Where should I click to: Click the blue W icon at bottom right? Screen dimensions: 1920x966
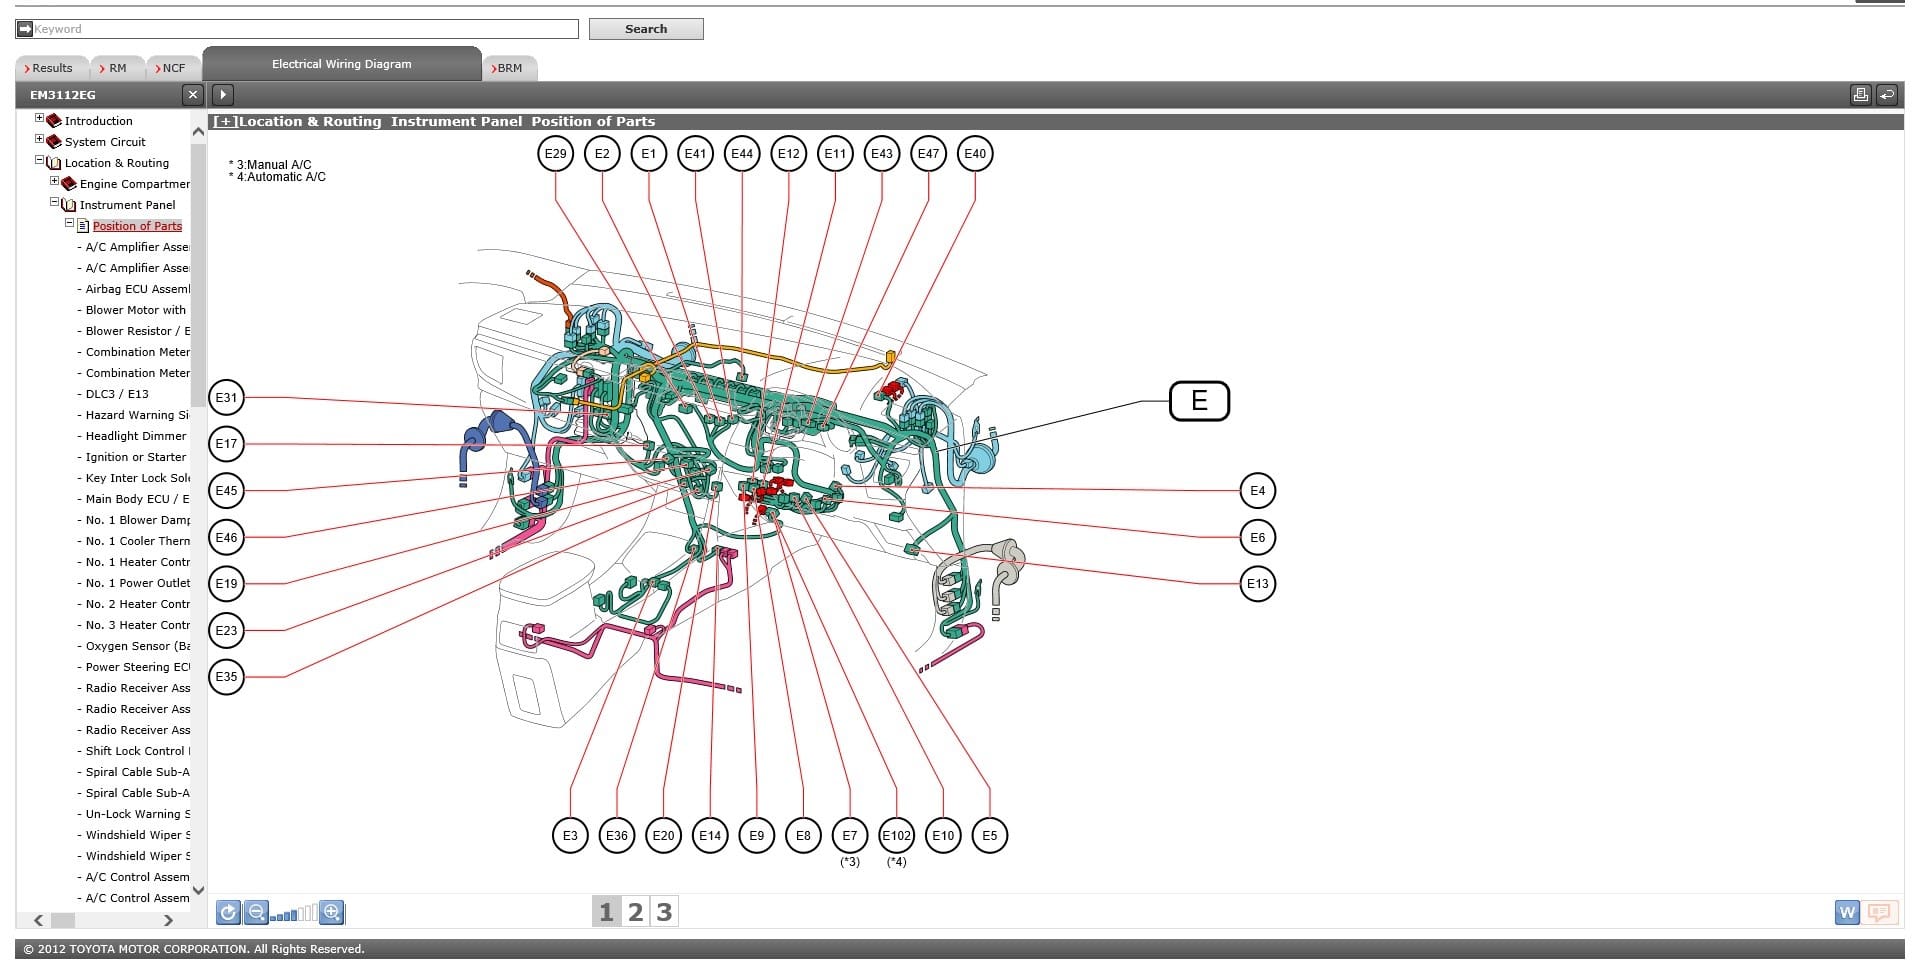1847,912
